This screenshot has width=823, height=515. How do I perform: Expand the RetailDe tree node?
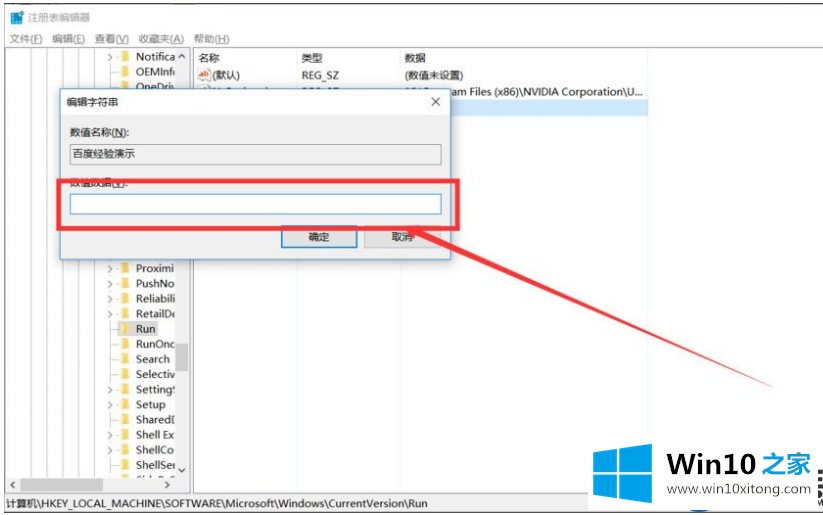tap(110, 314)
